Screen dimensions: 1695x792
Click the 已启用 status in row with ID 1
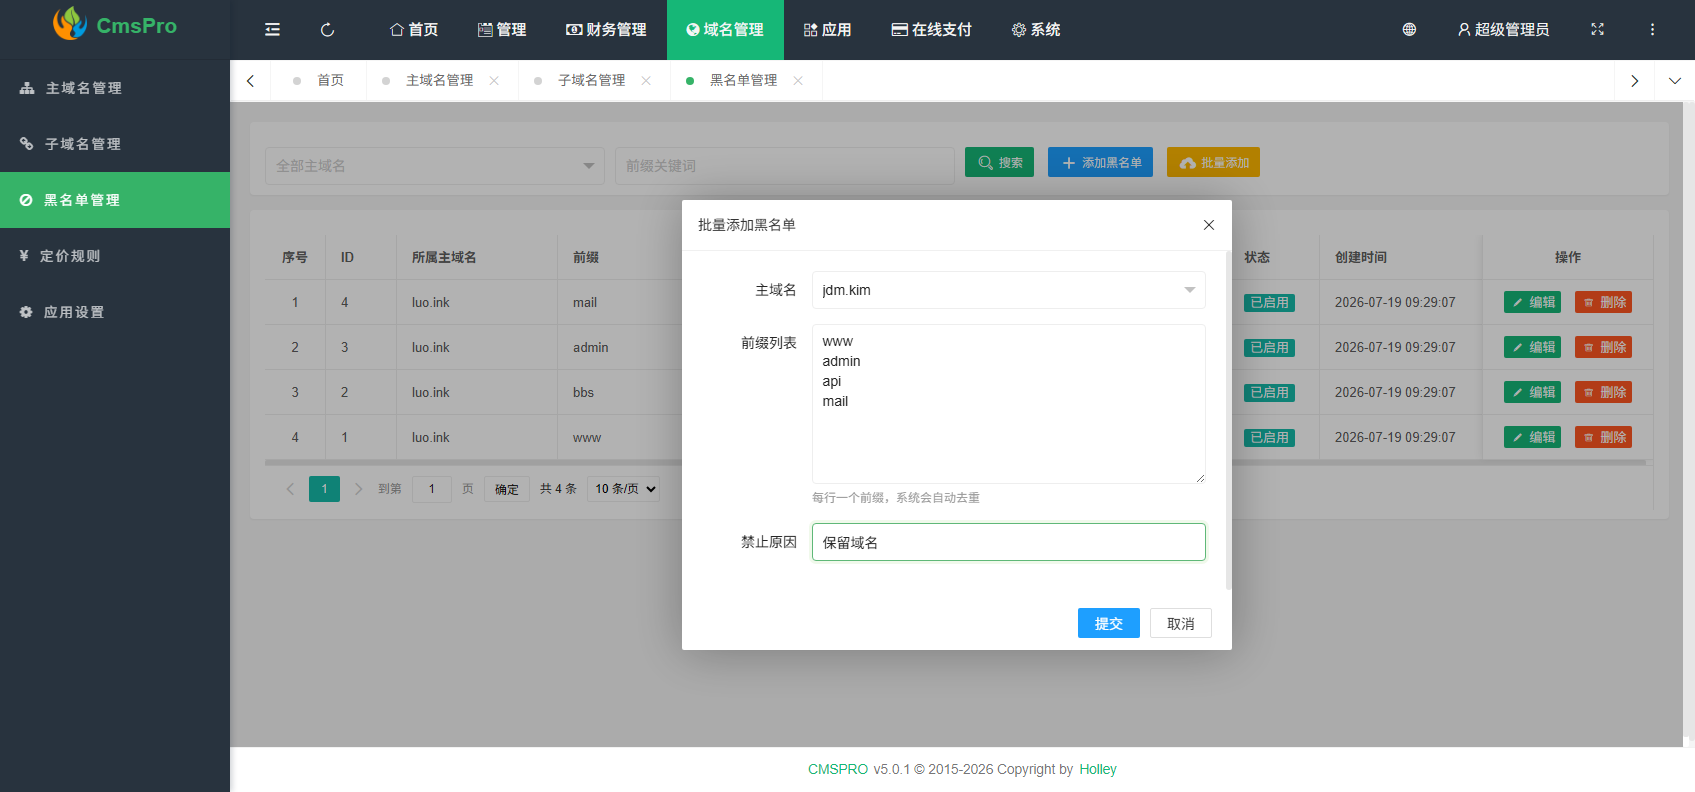pyautogui.click(x=1268, y=437)
